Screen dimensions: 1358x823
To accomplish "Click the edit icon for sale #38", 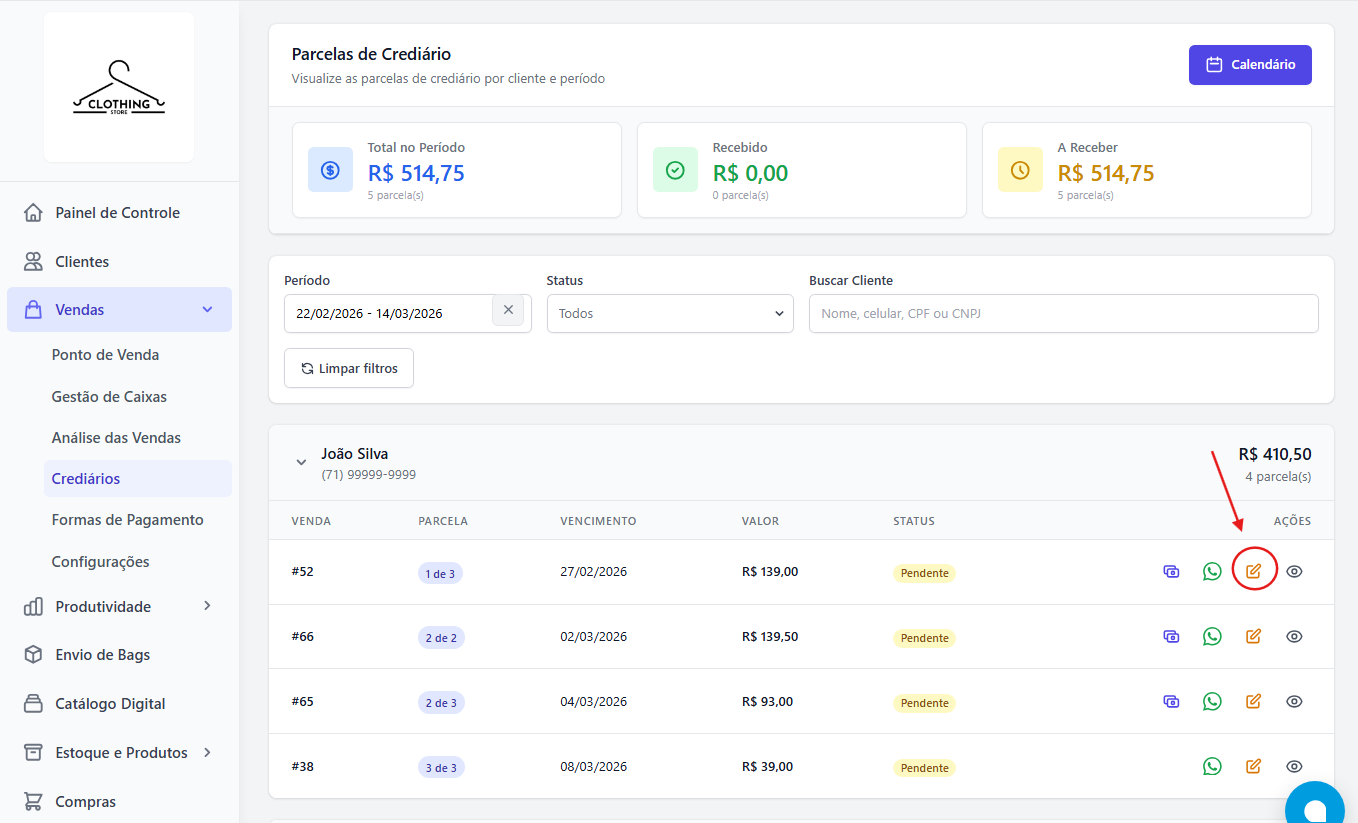I will pos(1253,767).
